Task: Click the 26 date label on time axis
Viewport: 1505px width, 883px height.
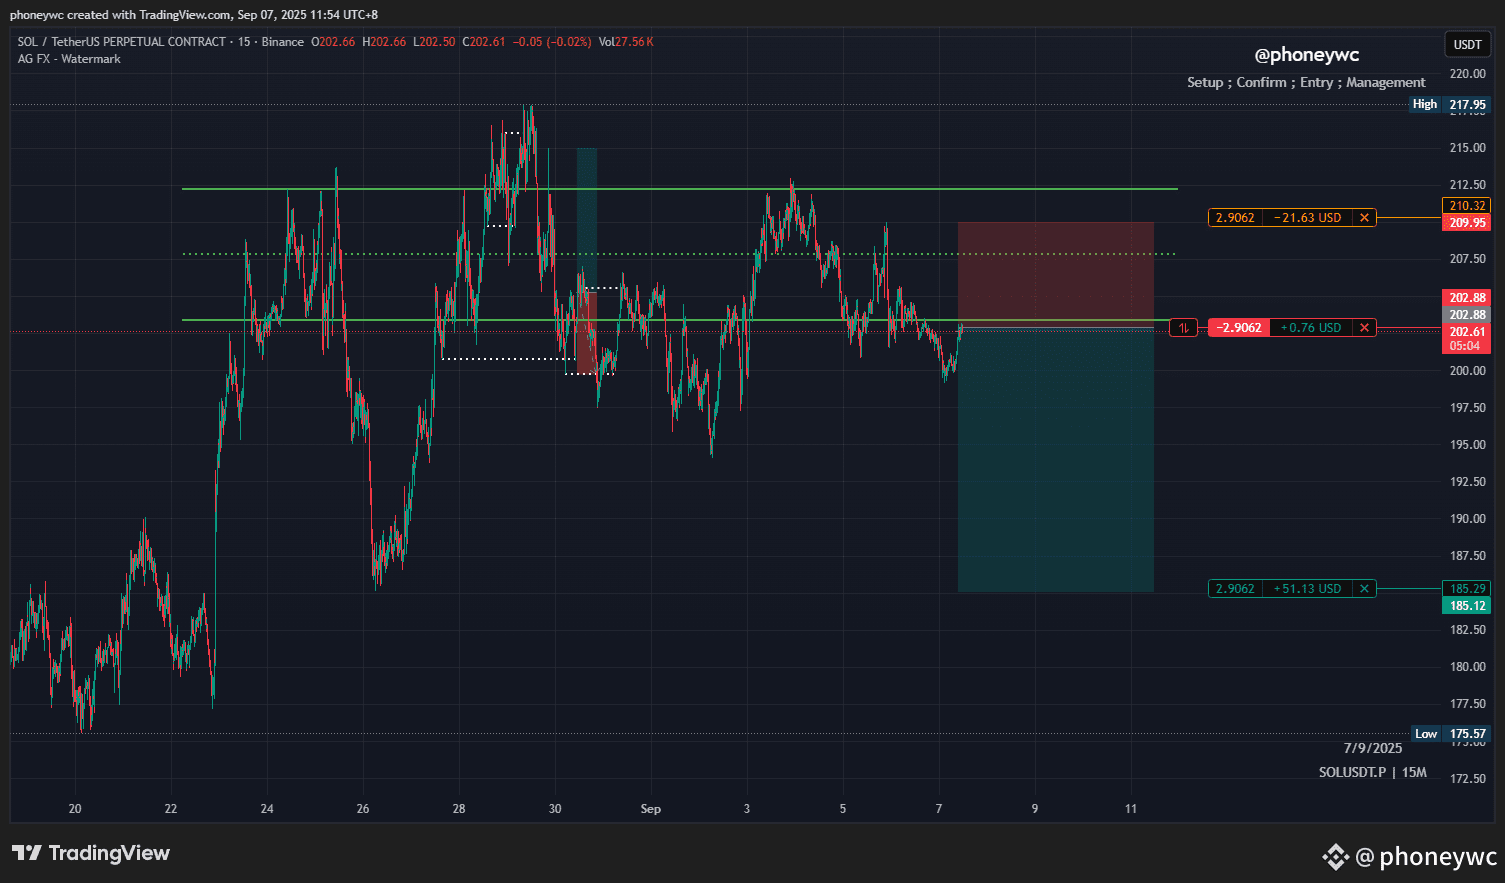Action: pos(363,809)
